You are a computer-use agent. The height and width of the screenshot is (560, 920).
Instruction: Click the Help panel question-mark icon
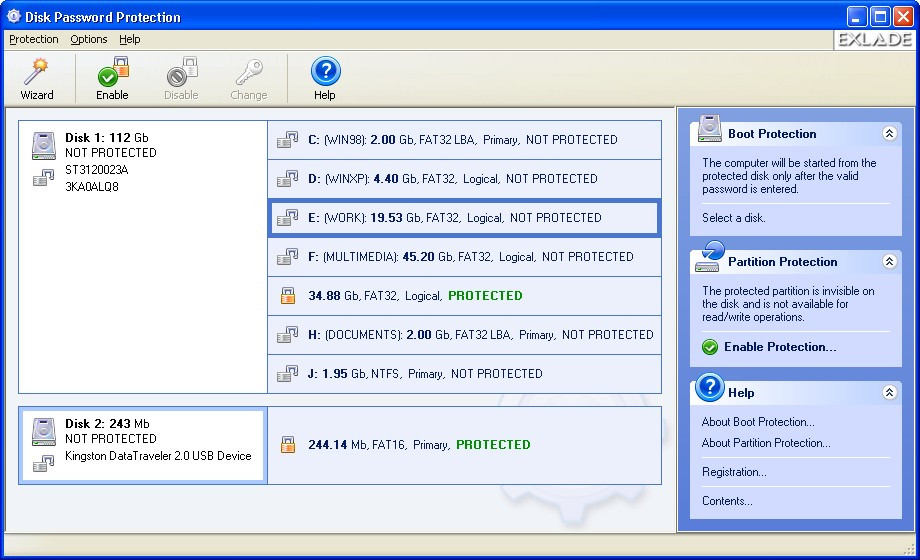point(710,387)
